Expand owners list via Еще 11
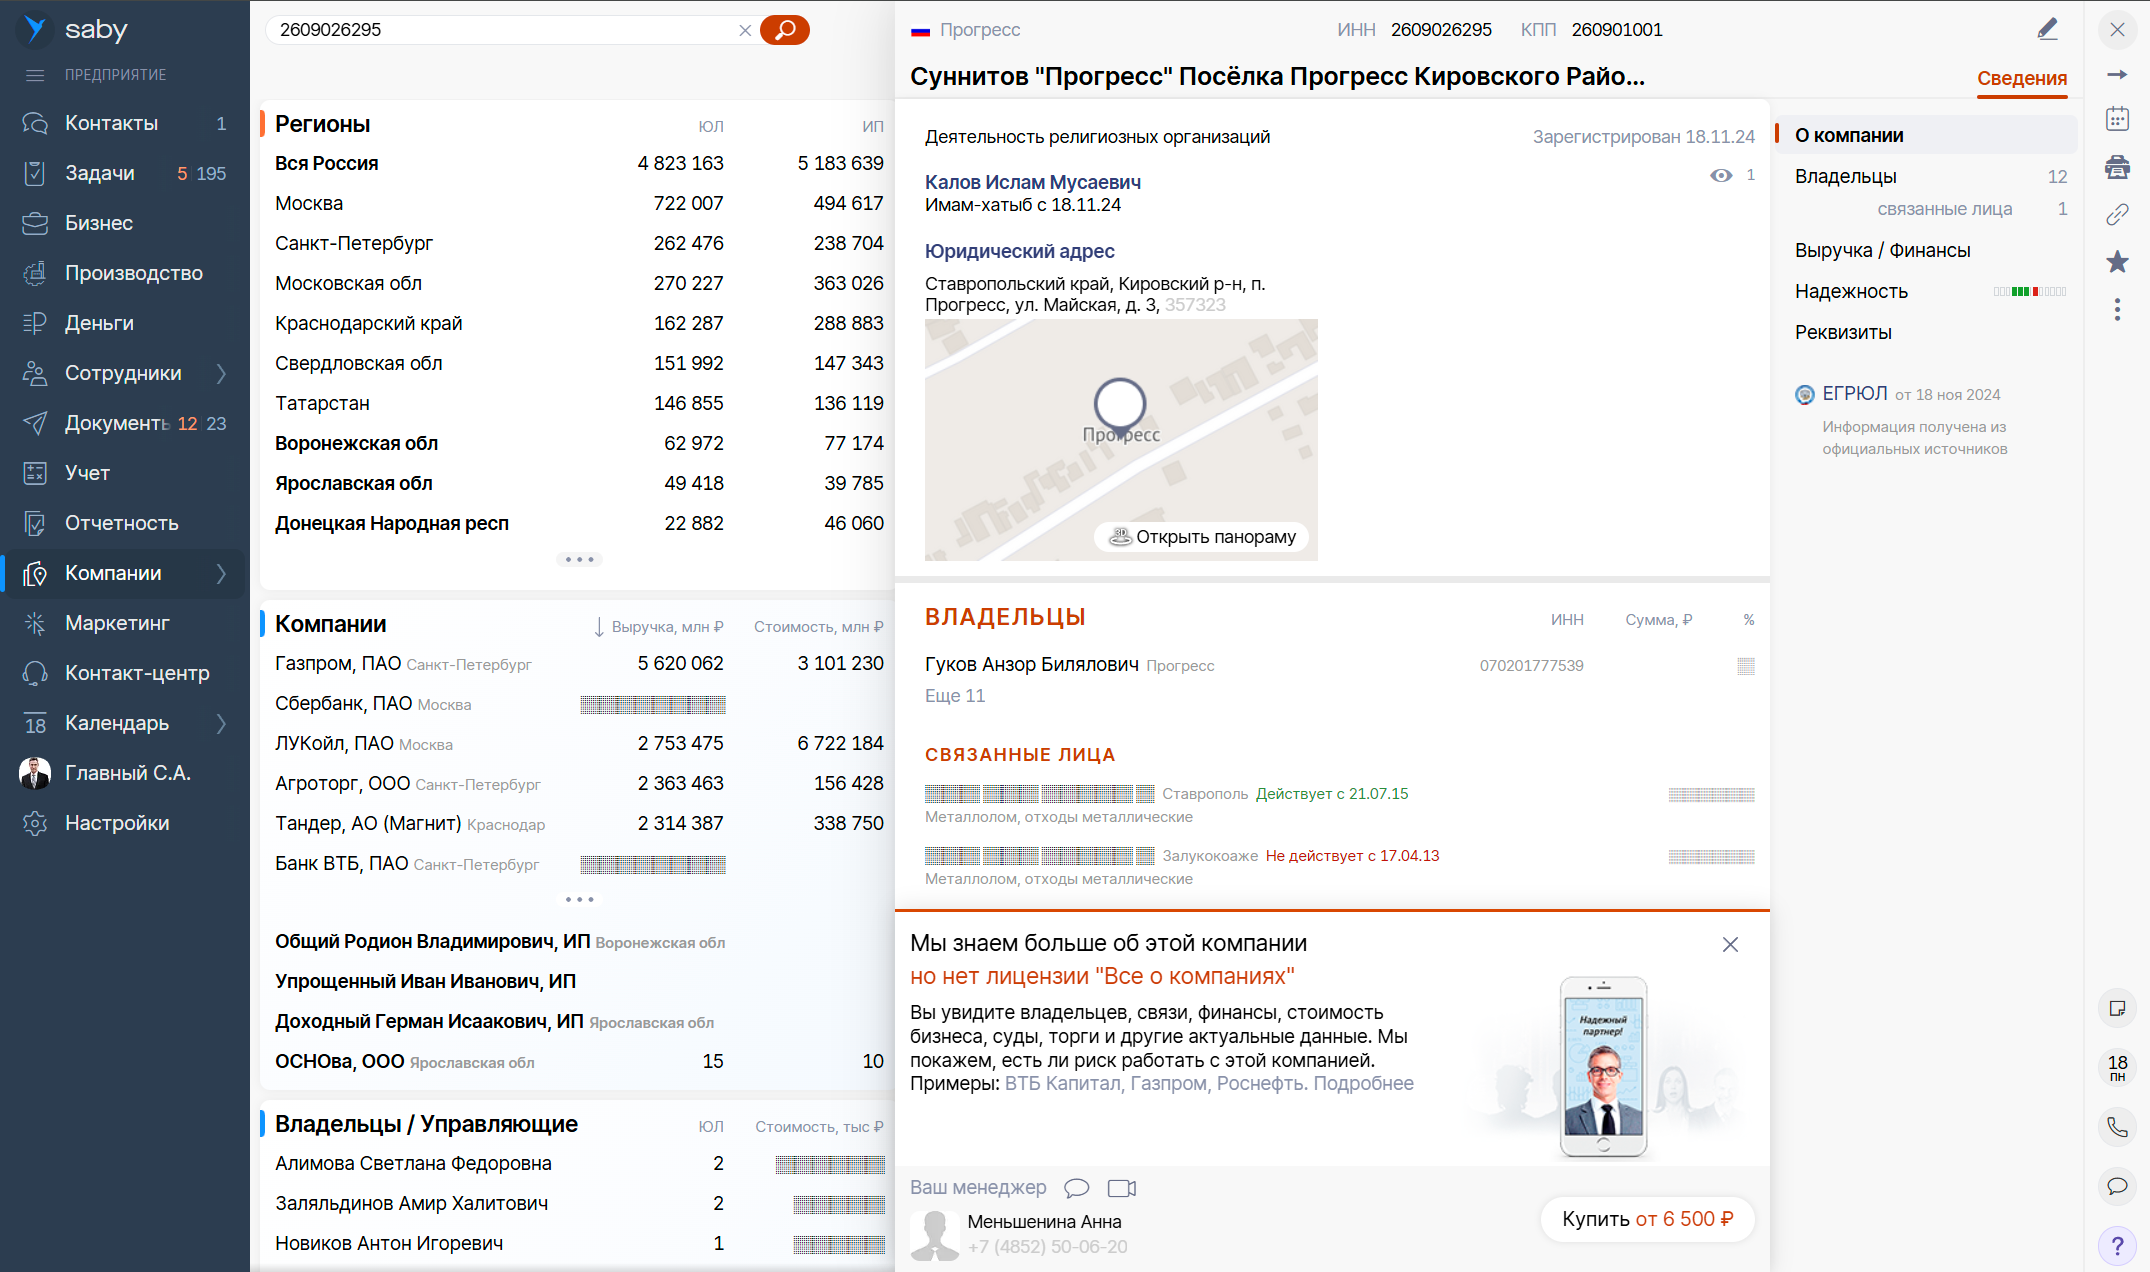The image size is (2150, 1272). (954, 696)
